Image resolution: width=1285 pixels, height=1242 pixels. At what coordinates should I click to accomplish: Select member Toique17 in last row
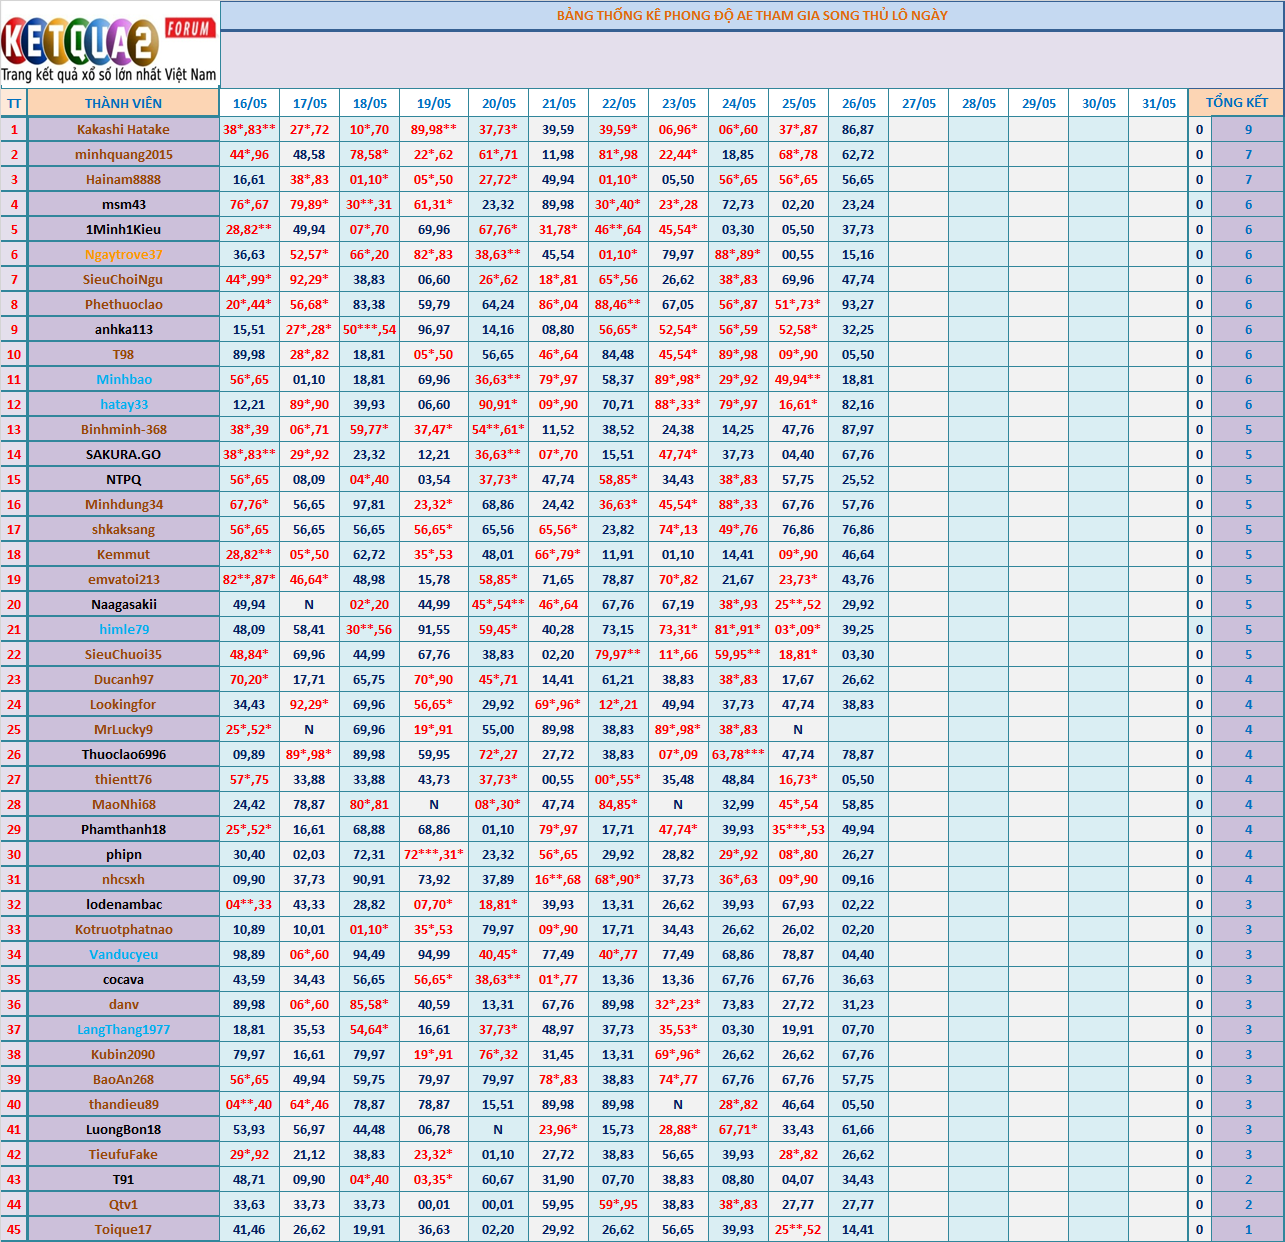tap(123, 1229)
